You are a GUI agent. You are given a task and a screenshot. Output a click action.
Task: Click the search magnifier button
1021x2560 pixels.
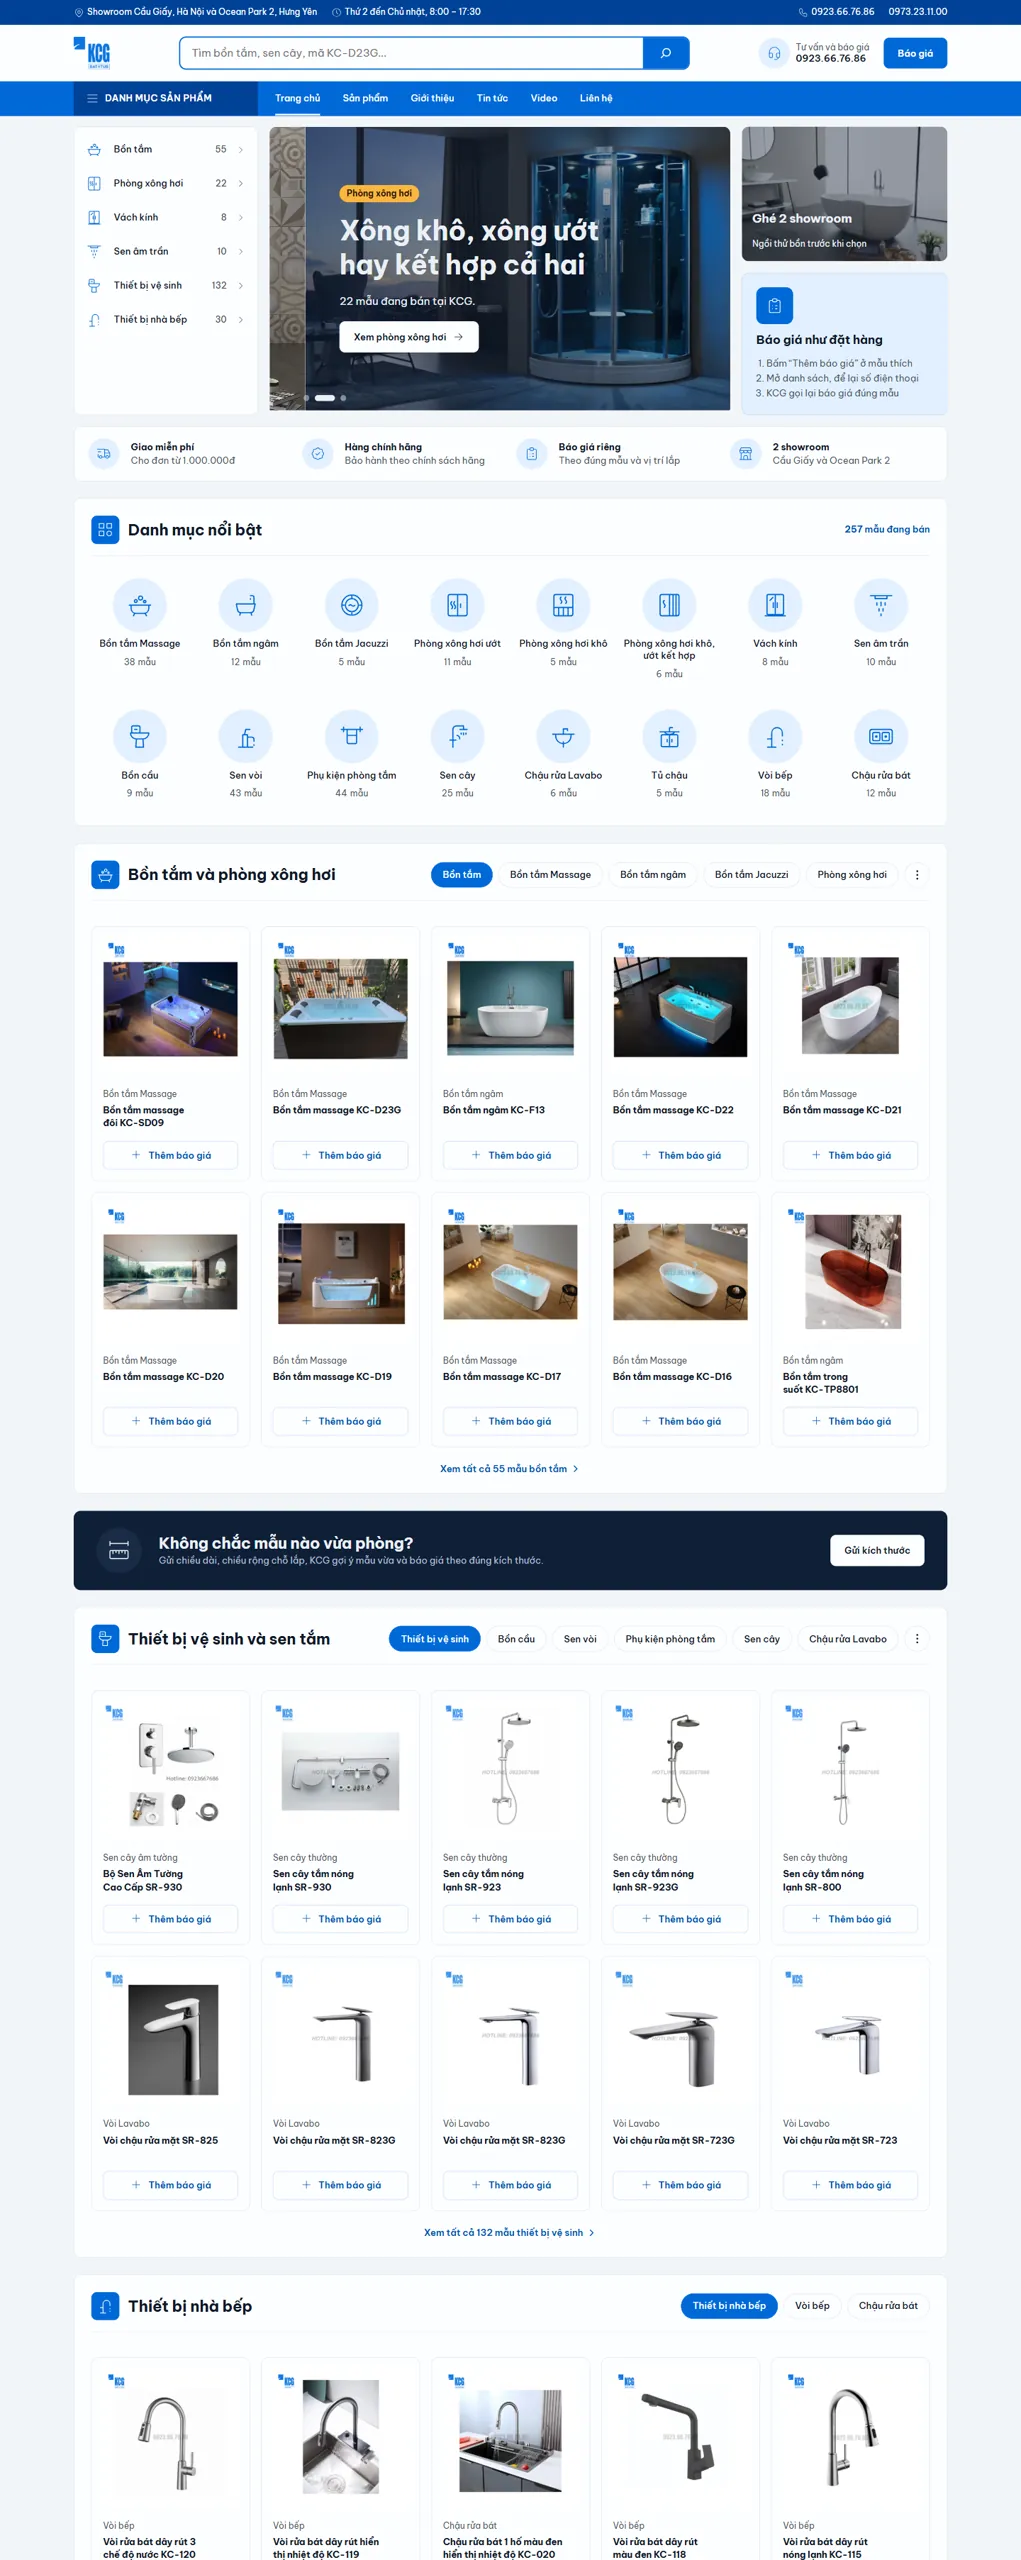pos(666,53)
